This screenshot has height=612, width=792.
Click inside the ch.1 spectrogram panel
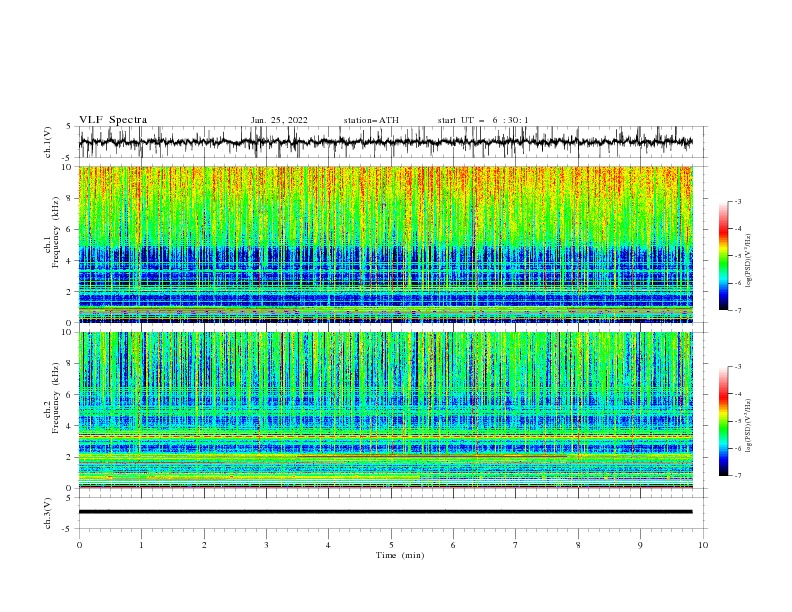[386, 244]
